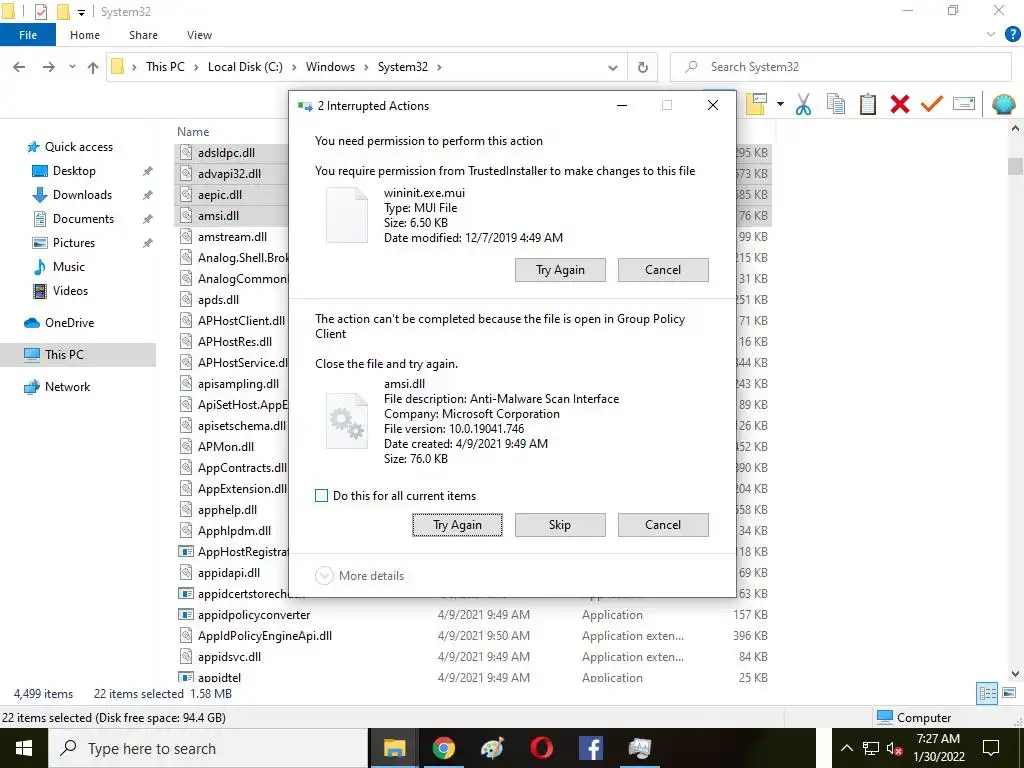This screenshot has height=768, width=1024.
Task: Open Pictures in the navigation pane
Action: (74, 242)
